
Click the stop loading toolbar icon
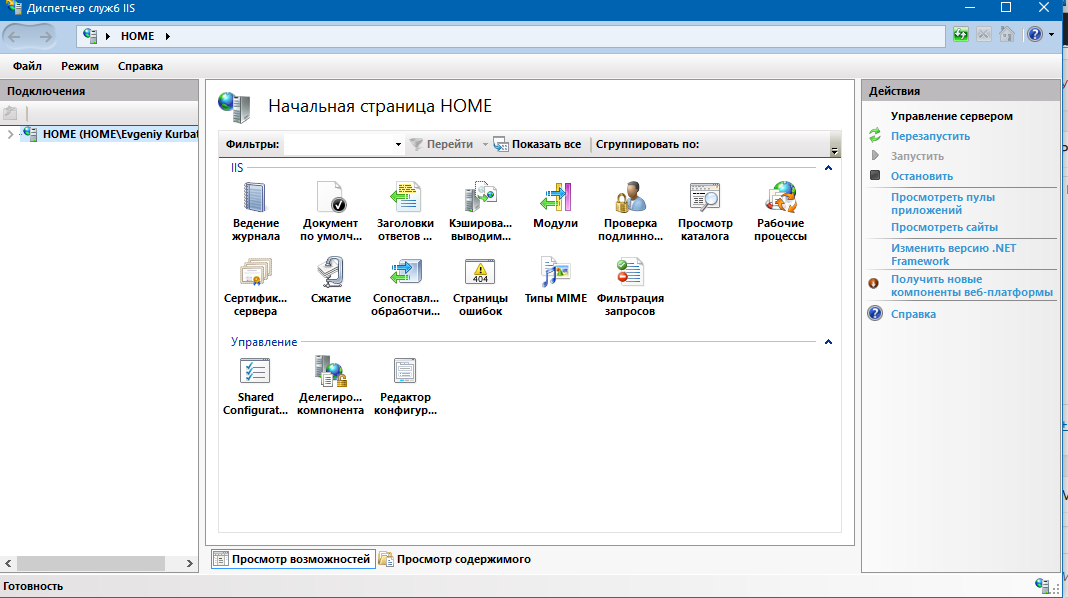pos(984,34)
